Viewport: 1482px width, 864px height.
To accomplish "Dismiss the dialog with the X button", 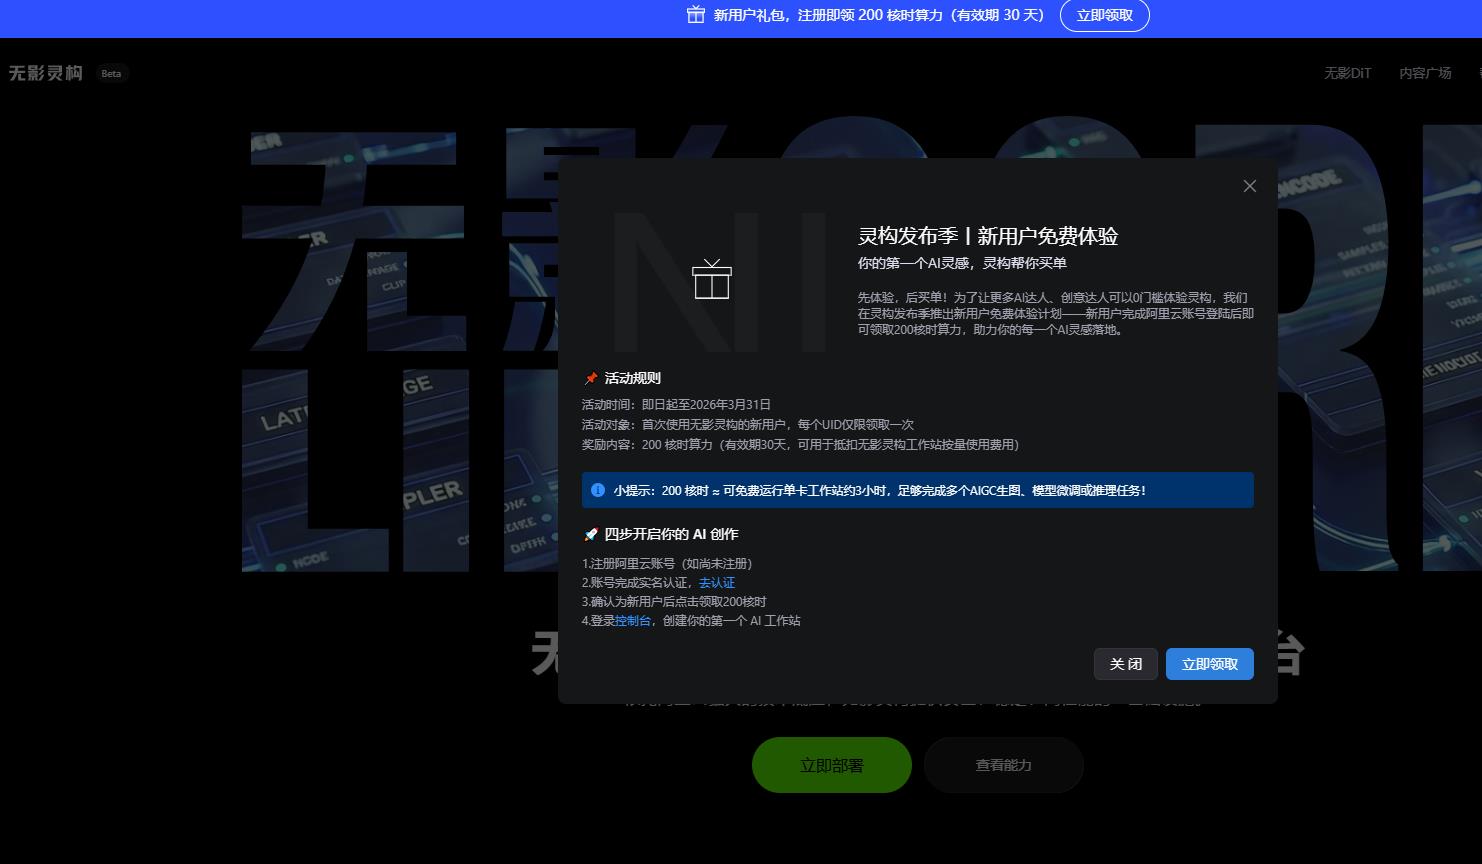I will tap(1249, 186).
